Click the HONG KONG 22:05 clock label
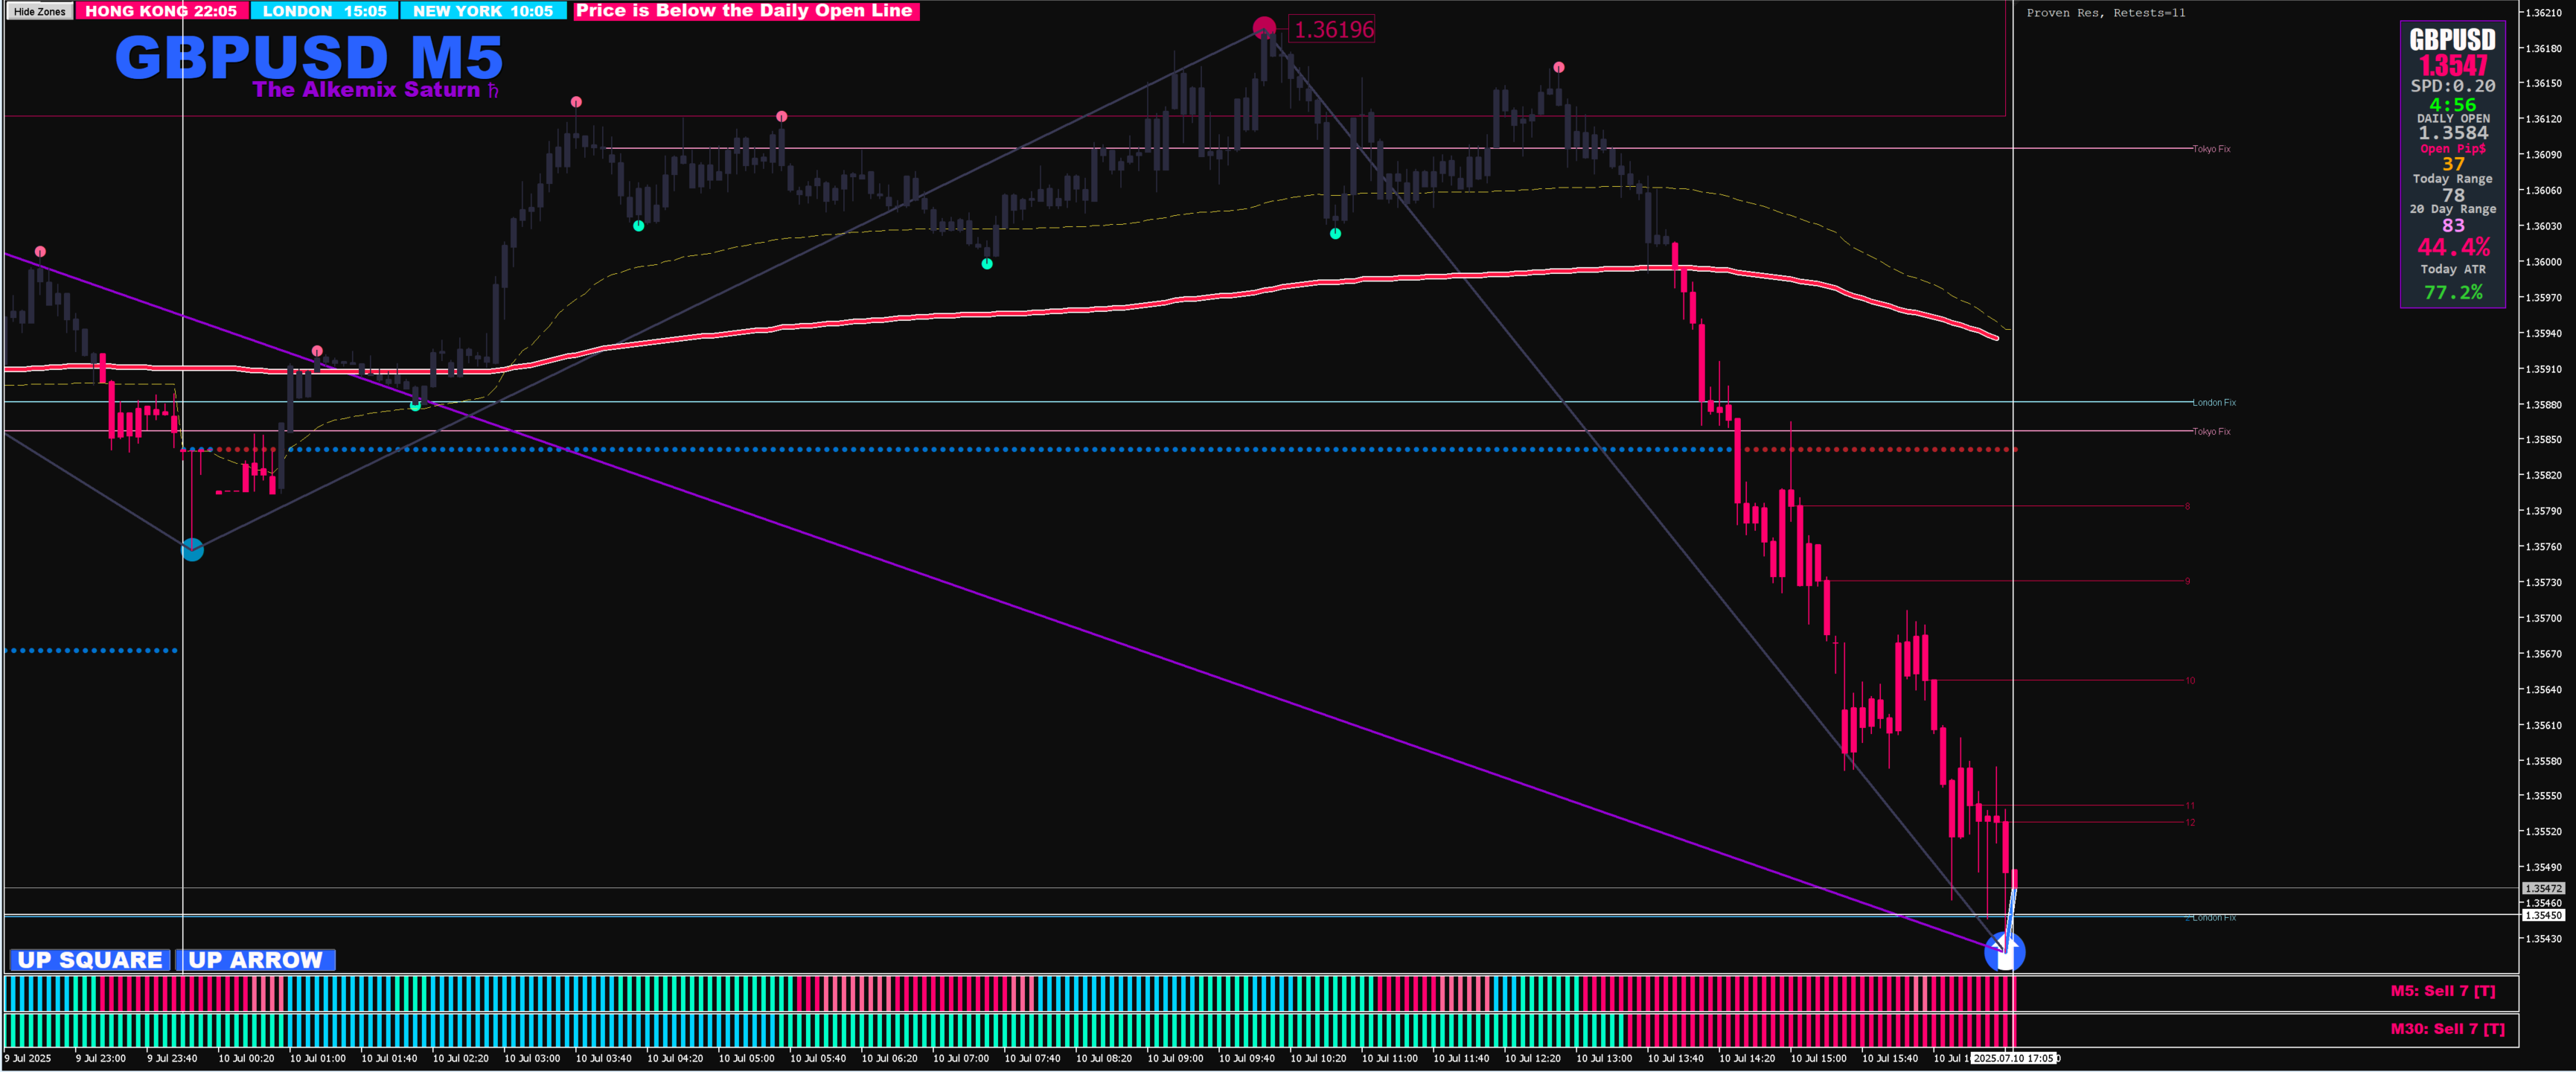Image resolution: width=2576 pixels, height=1072 pixels. click(x=161, y=11)
